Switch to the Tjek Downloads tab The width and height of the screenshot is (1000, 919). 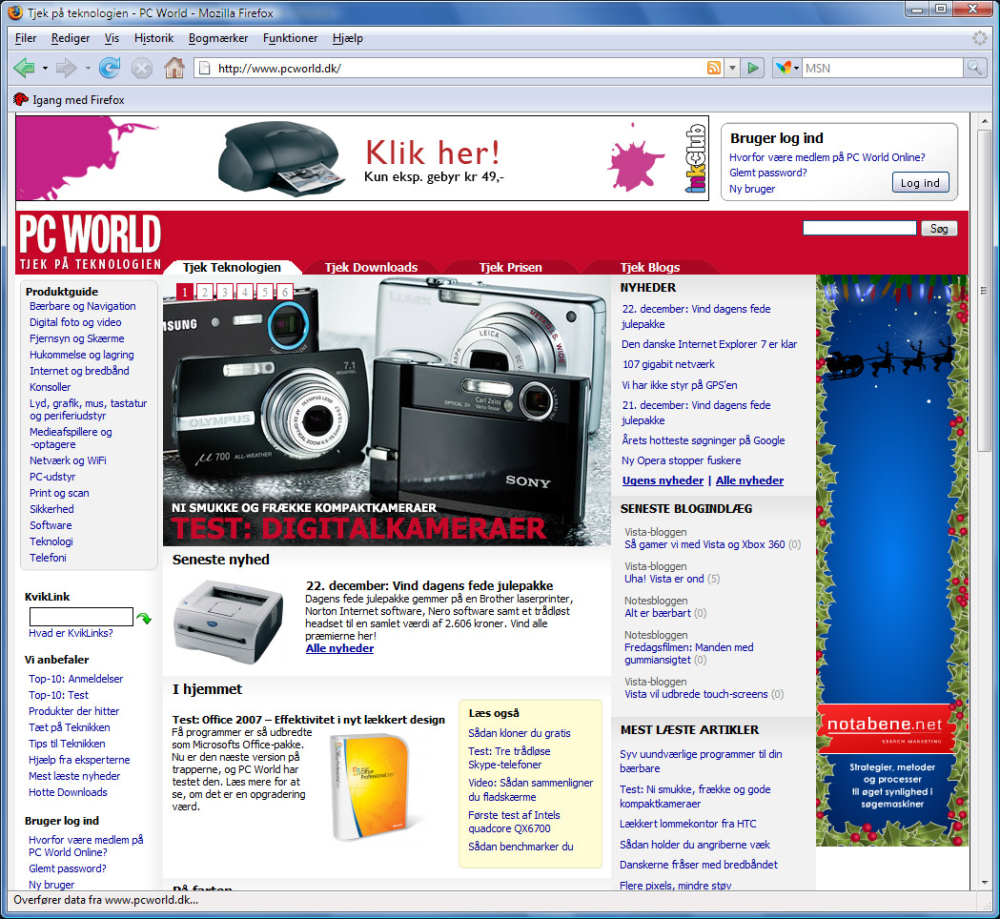pos(371,267)
